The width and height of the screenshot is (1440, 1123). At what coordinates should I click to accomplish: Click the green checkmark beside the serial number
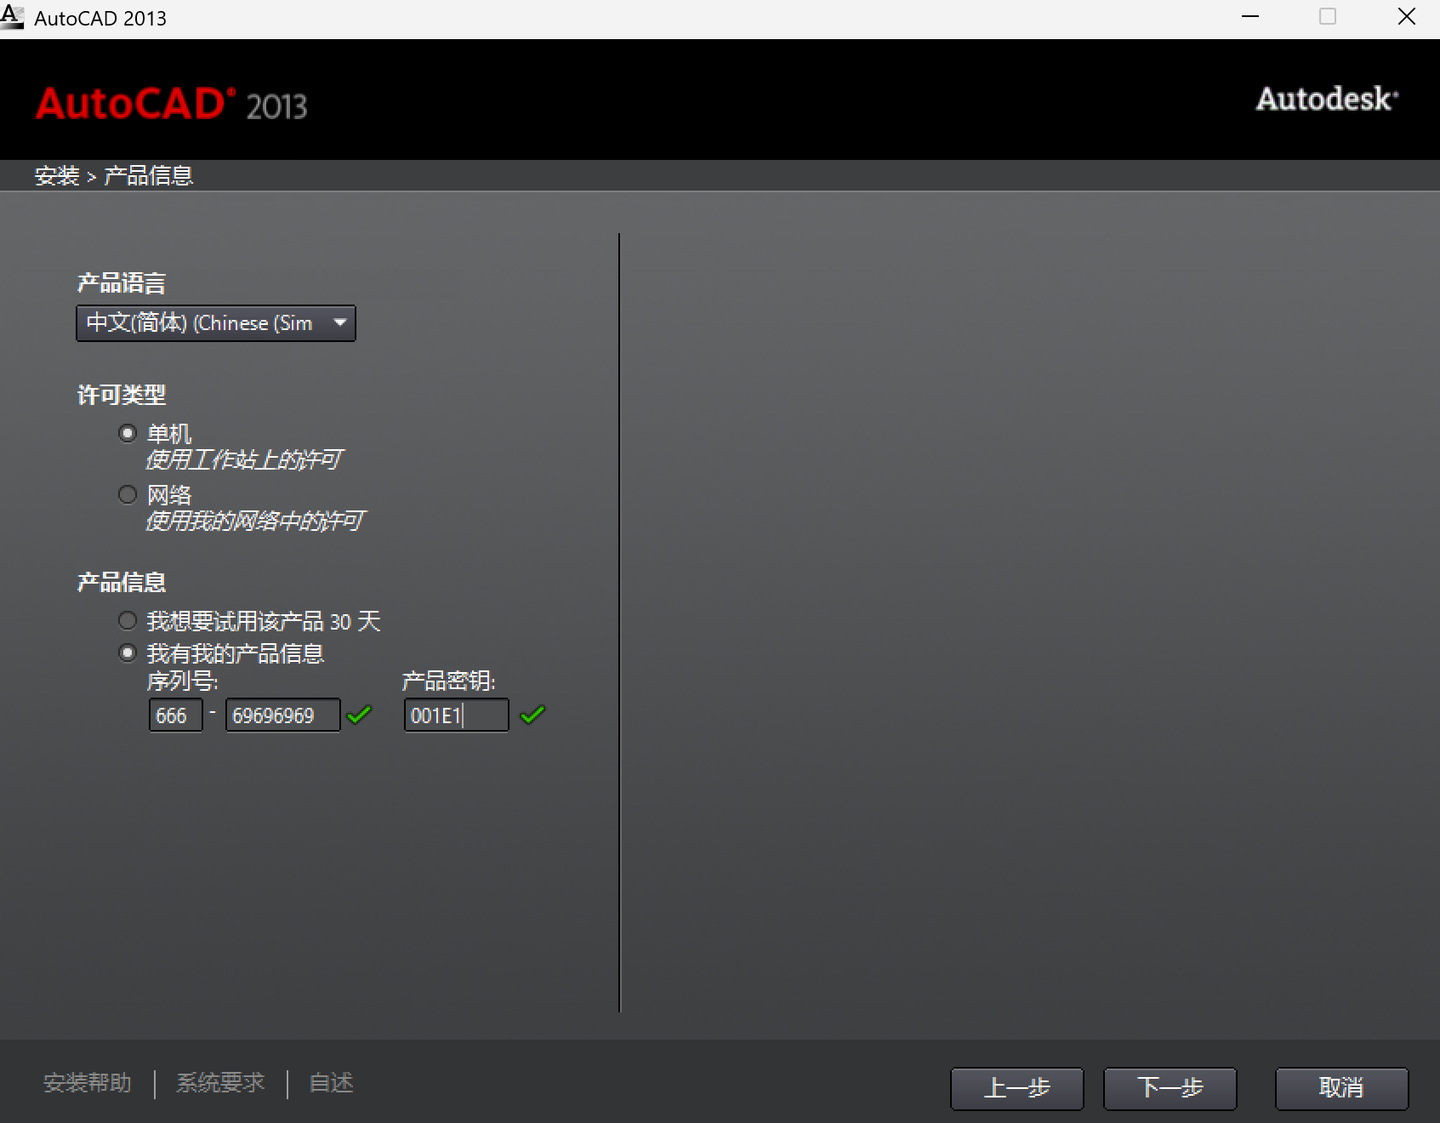click(359, 714)
